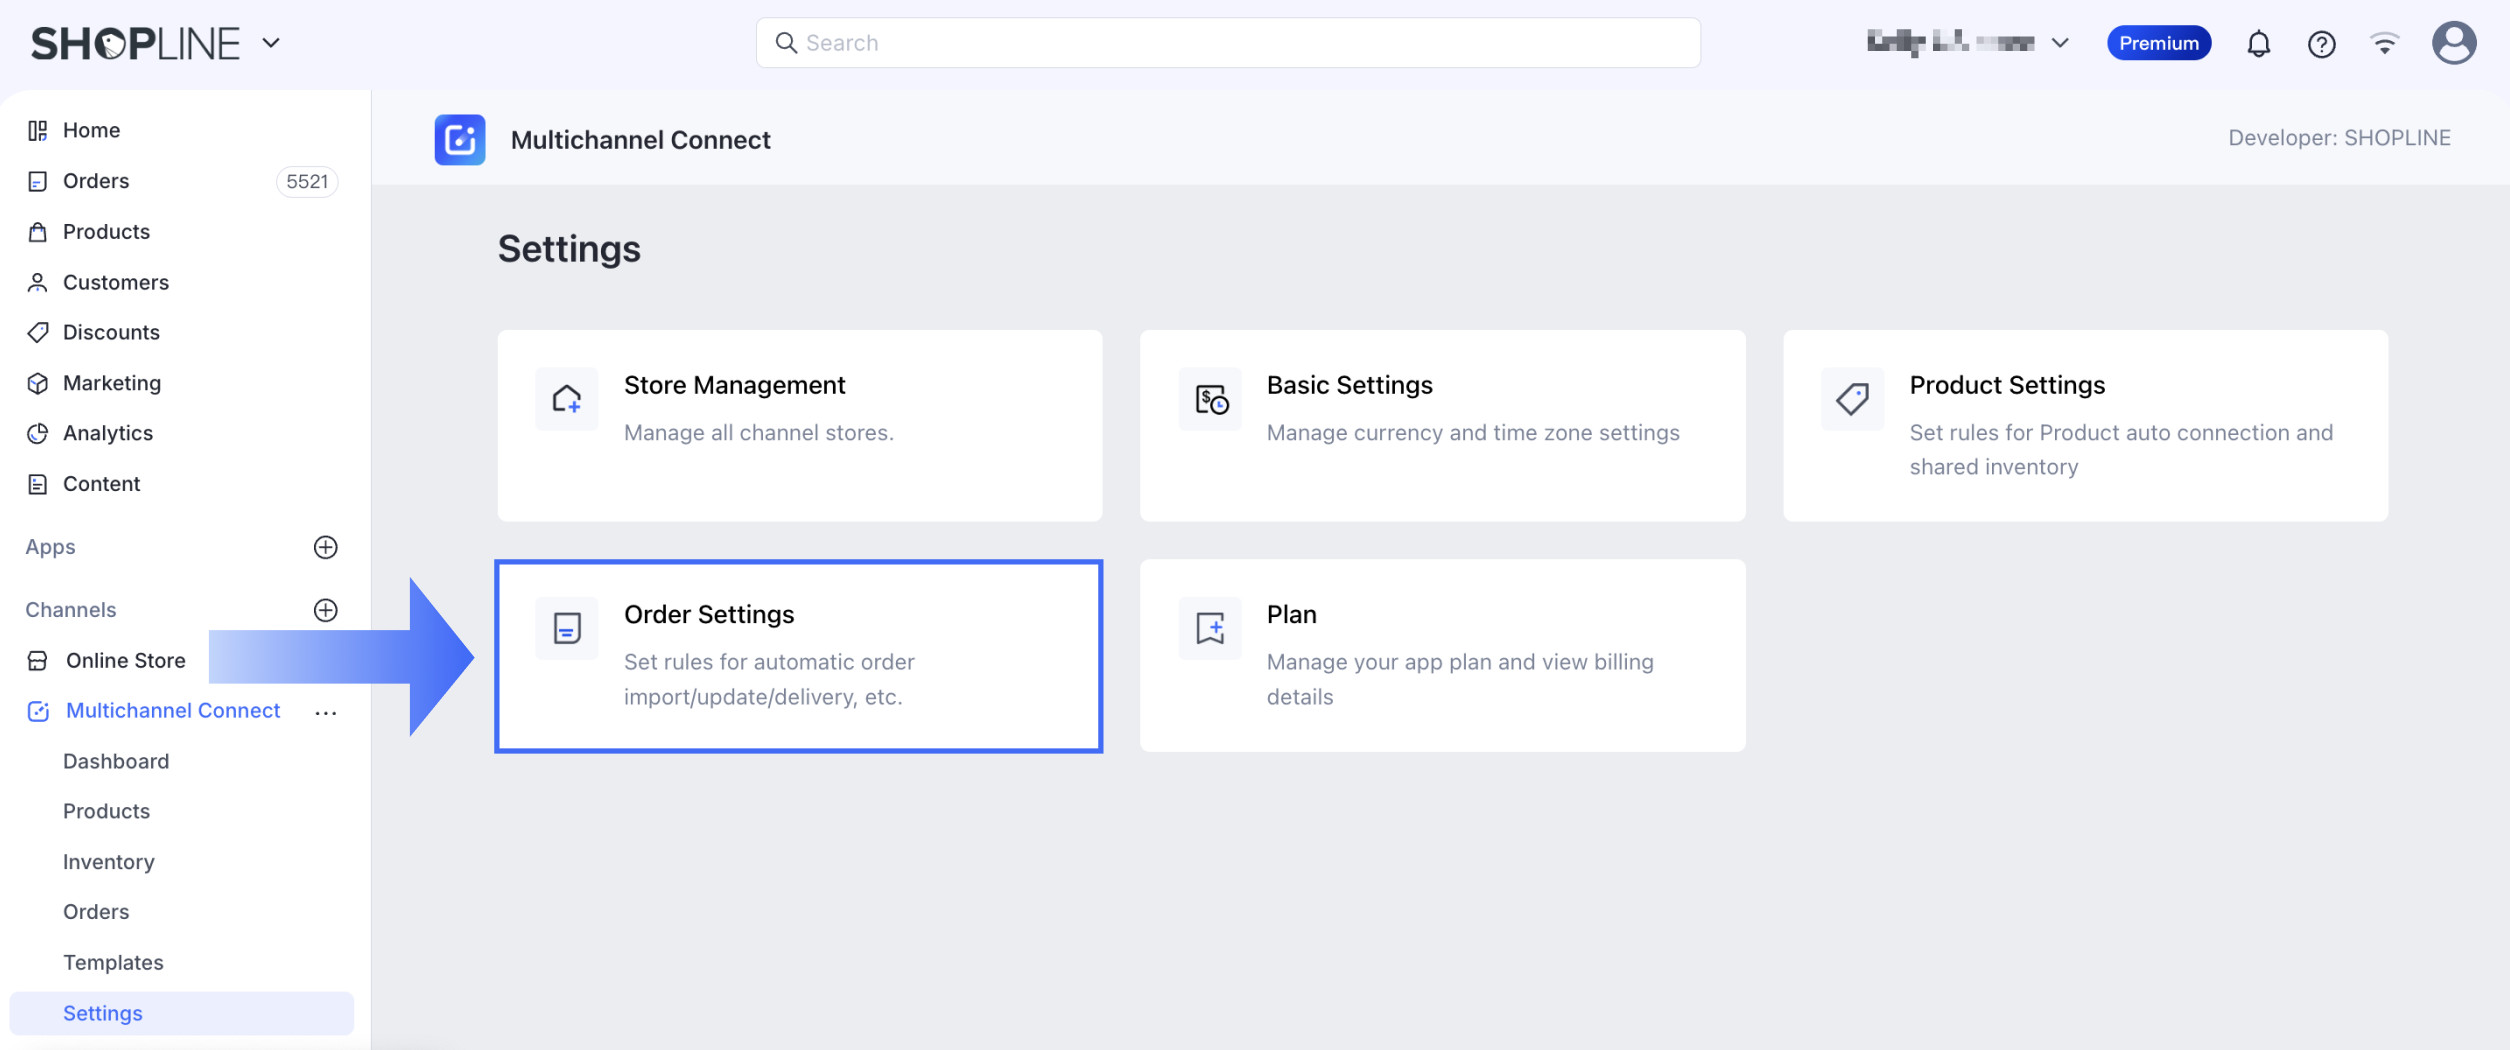Open the Product Settings card

click(2085, 426)
